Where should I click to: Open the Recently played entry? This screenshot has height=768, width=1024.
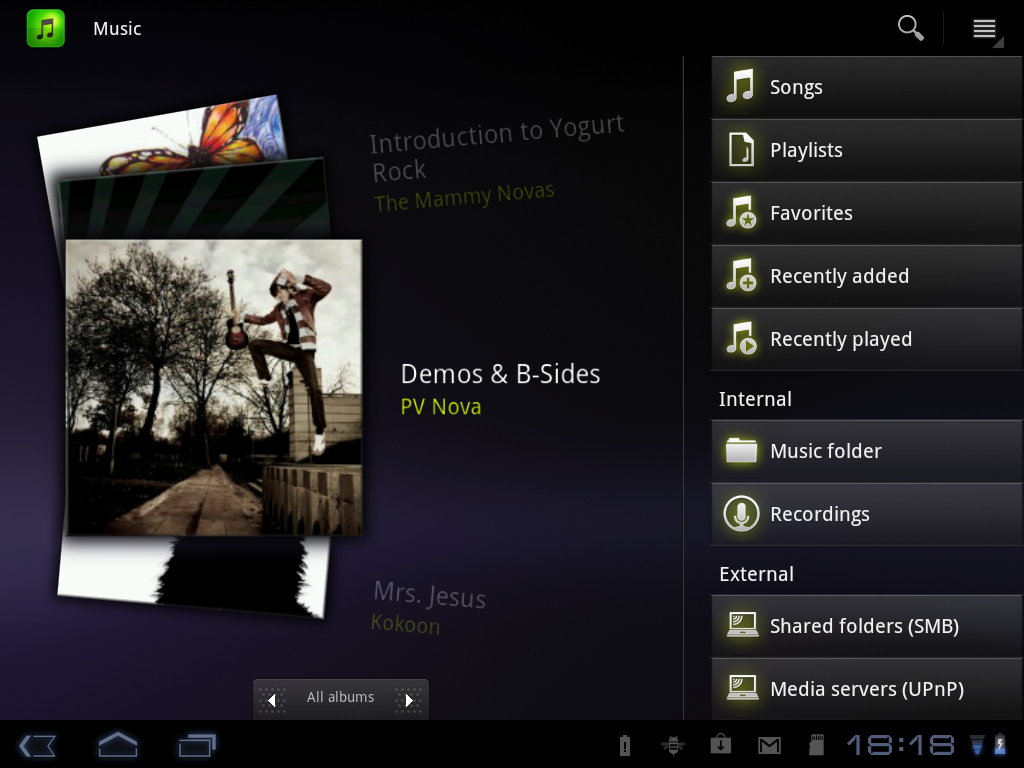(x=867, y=339)
